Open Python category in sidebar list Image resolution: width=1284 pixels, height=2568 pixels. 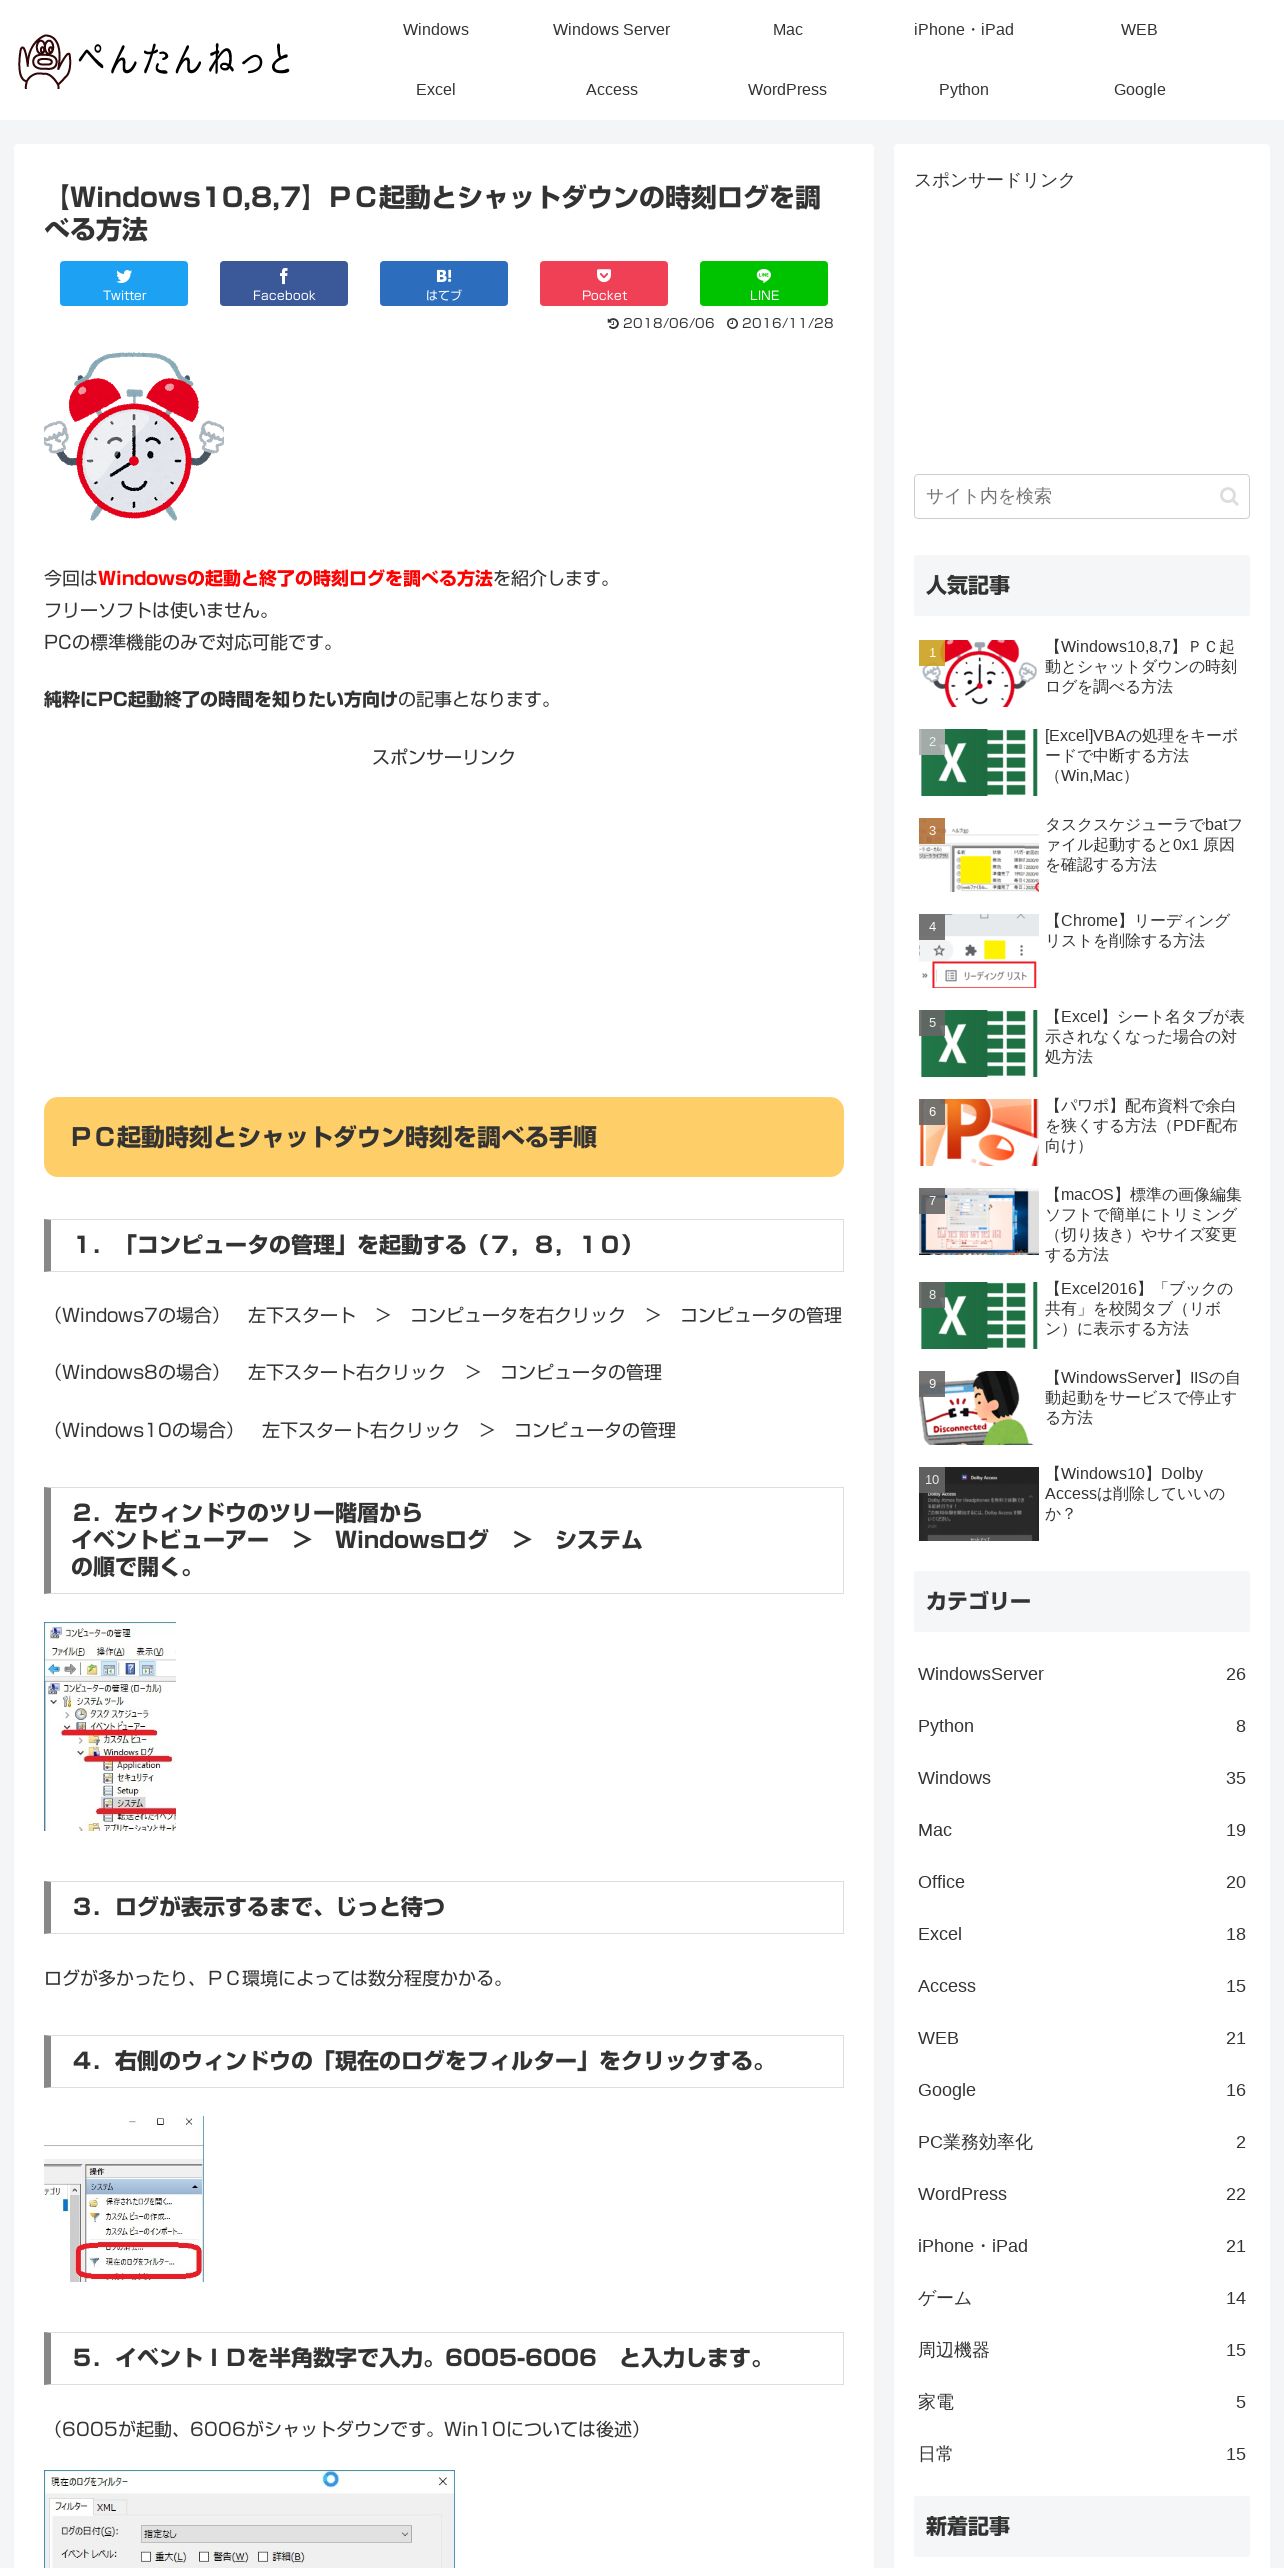(1082, 1726)
